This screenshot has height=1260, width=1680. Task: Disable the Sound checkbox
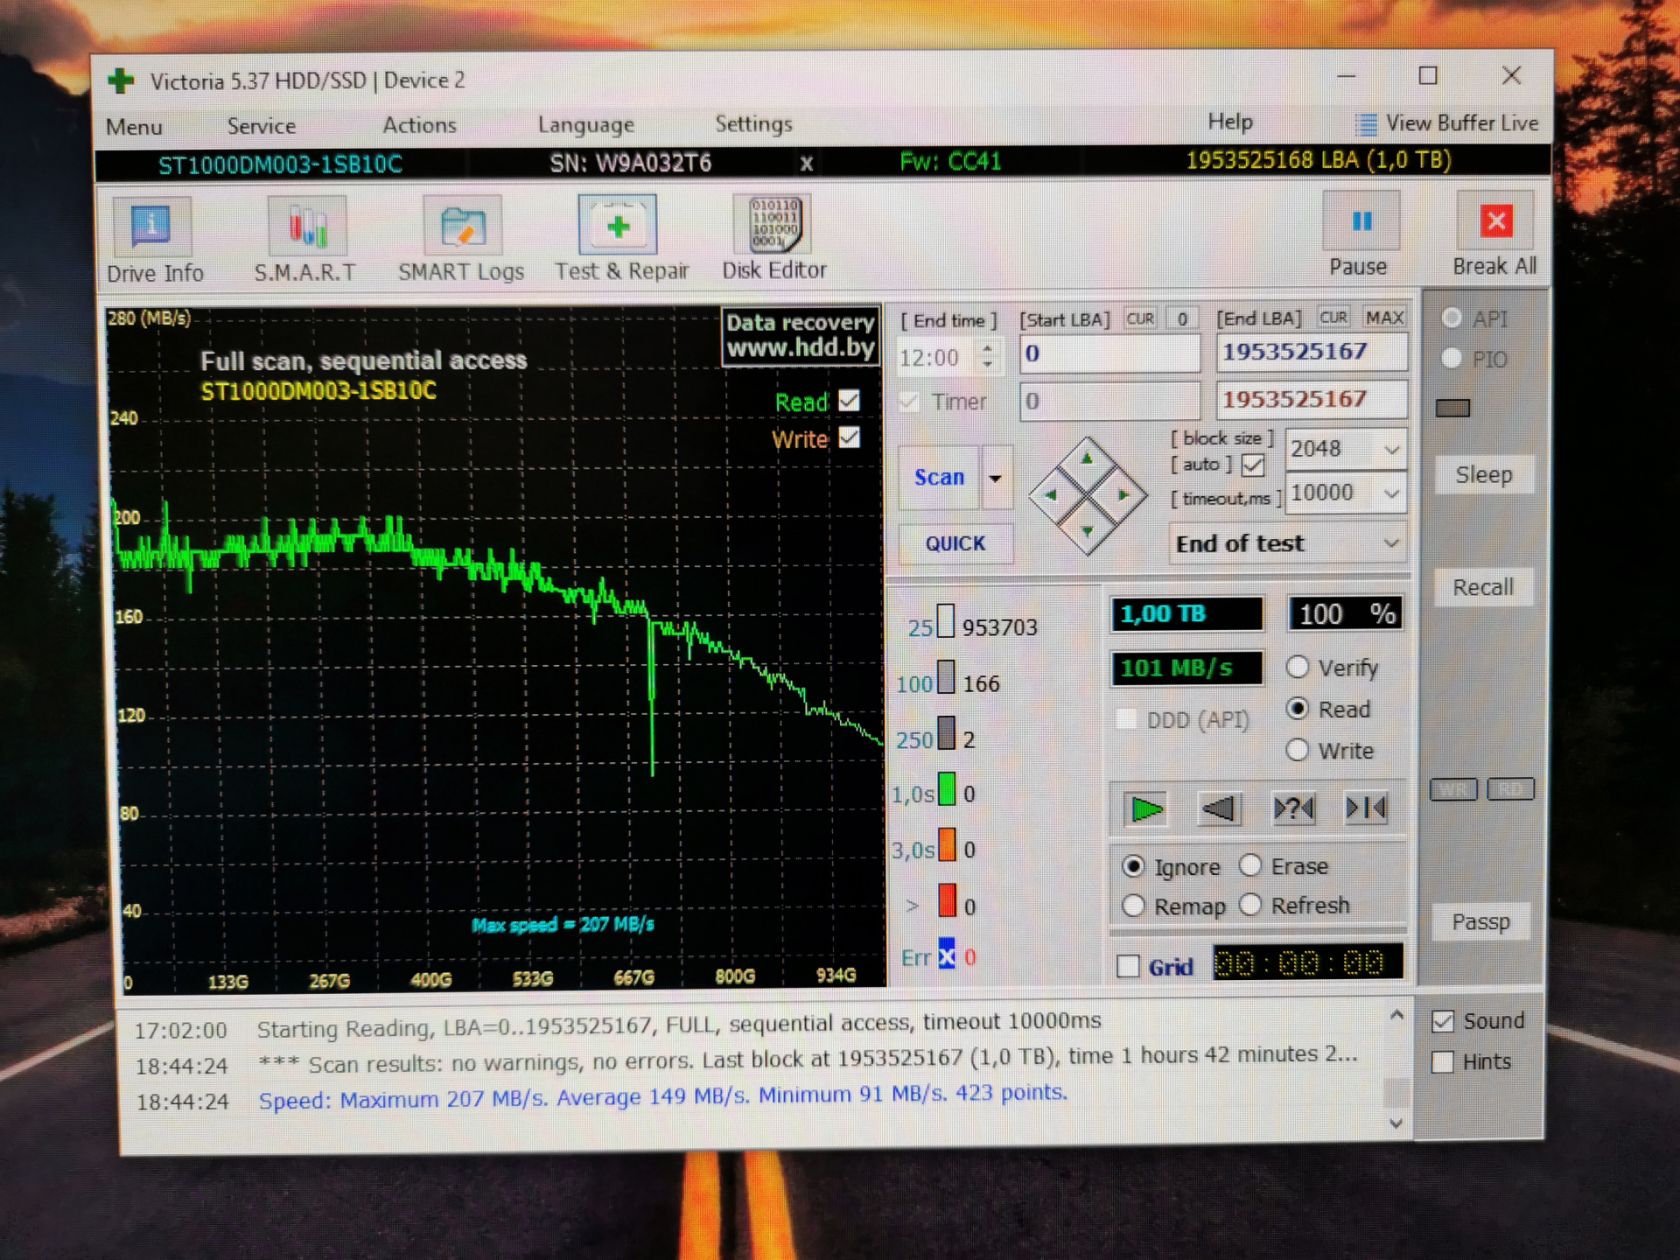pos(1442,1021)
